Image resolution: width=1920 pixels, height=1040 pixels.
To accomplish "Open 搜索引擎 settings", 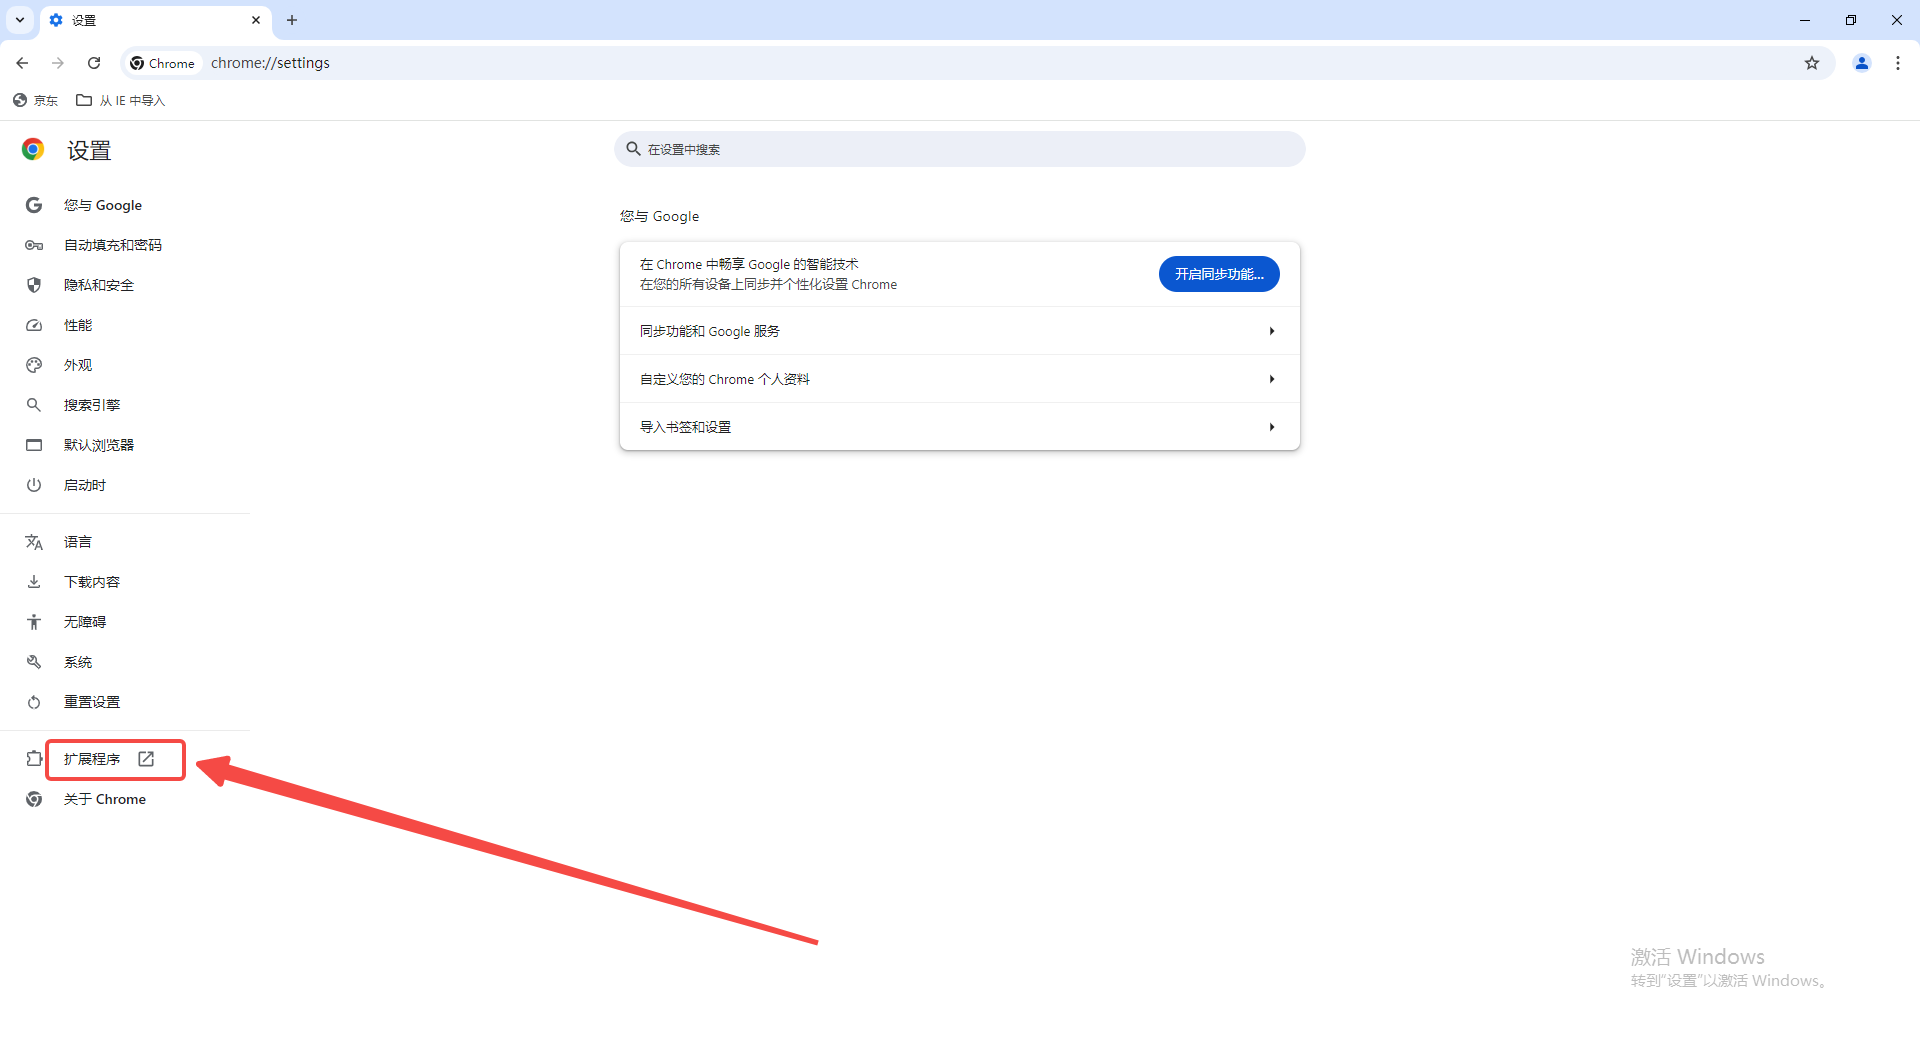I will click(92, 405).
